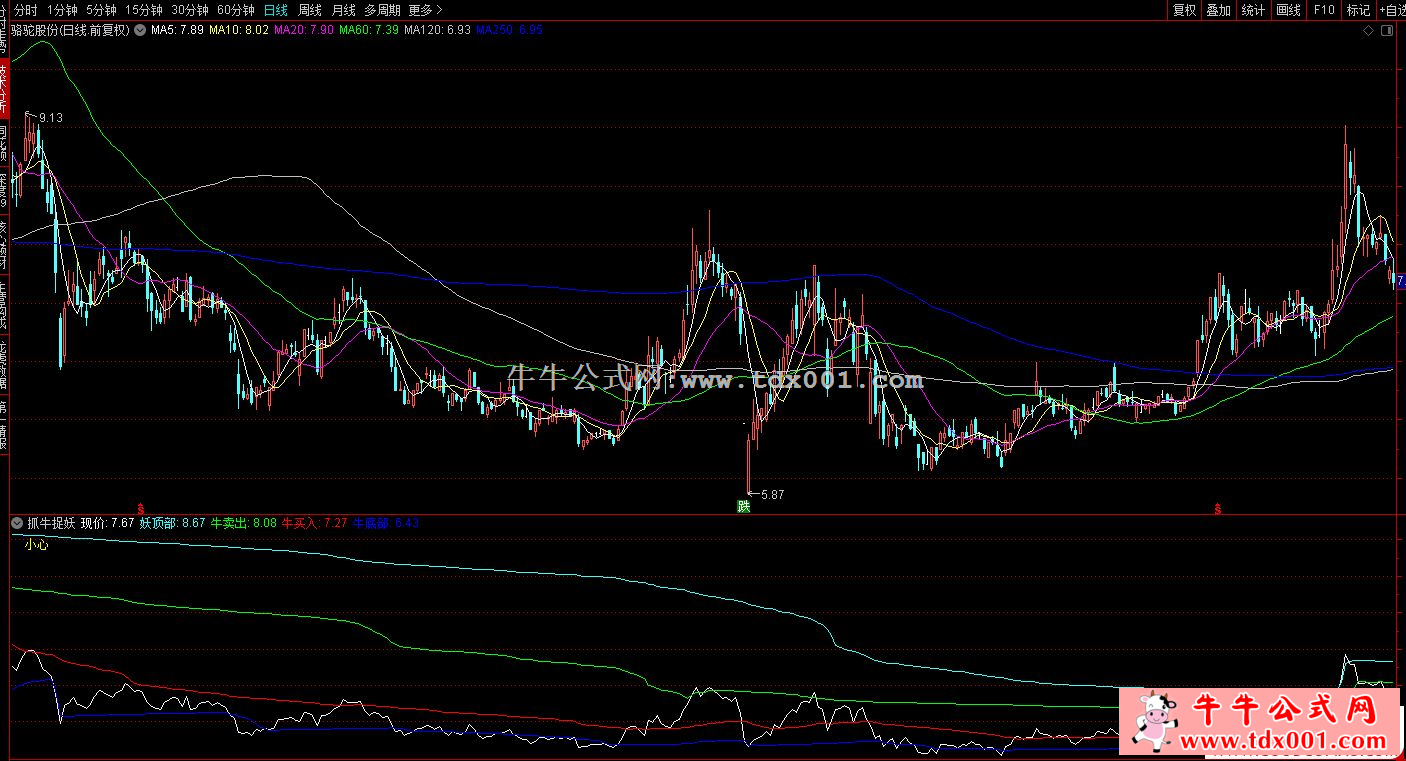Switch to 分时 chart view
This screenshot has width=1406, height=761.
[25, 10]
